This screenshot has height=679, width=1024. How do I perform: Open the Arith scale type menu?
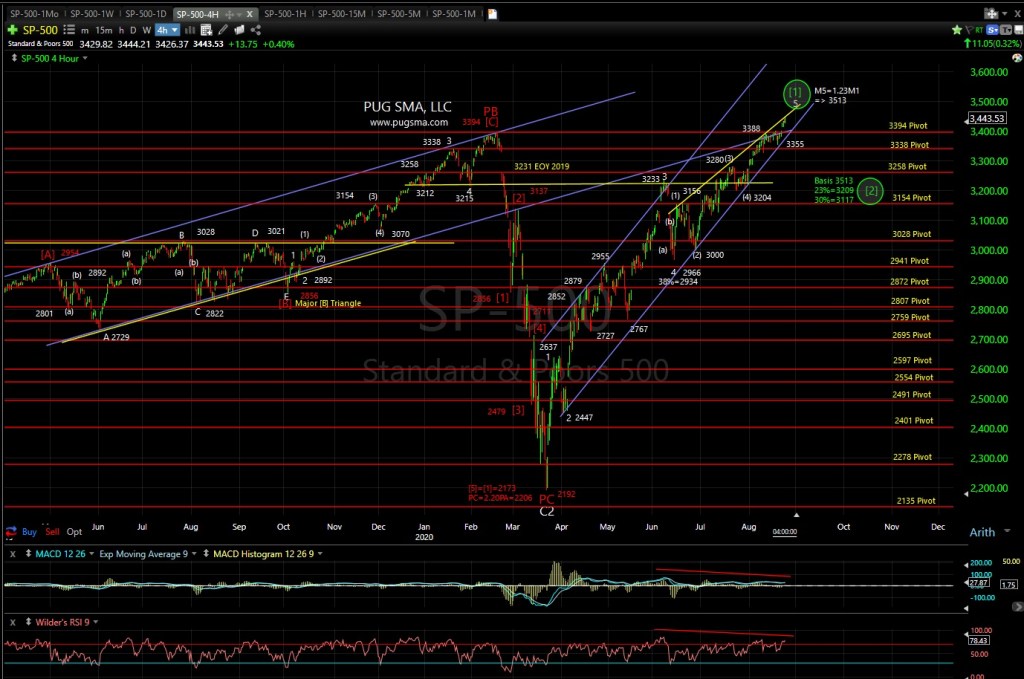989,532
